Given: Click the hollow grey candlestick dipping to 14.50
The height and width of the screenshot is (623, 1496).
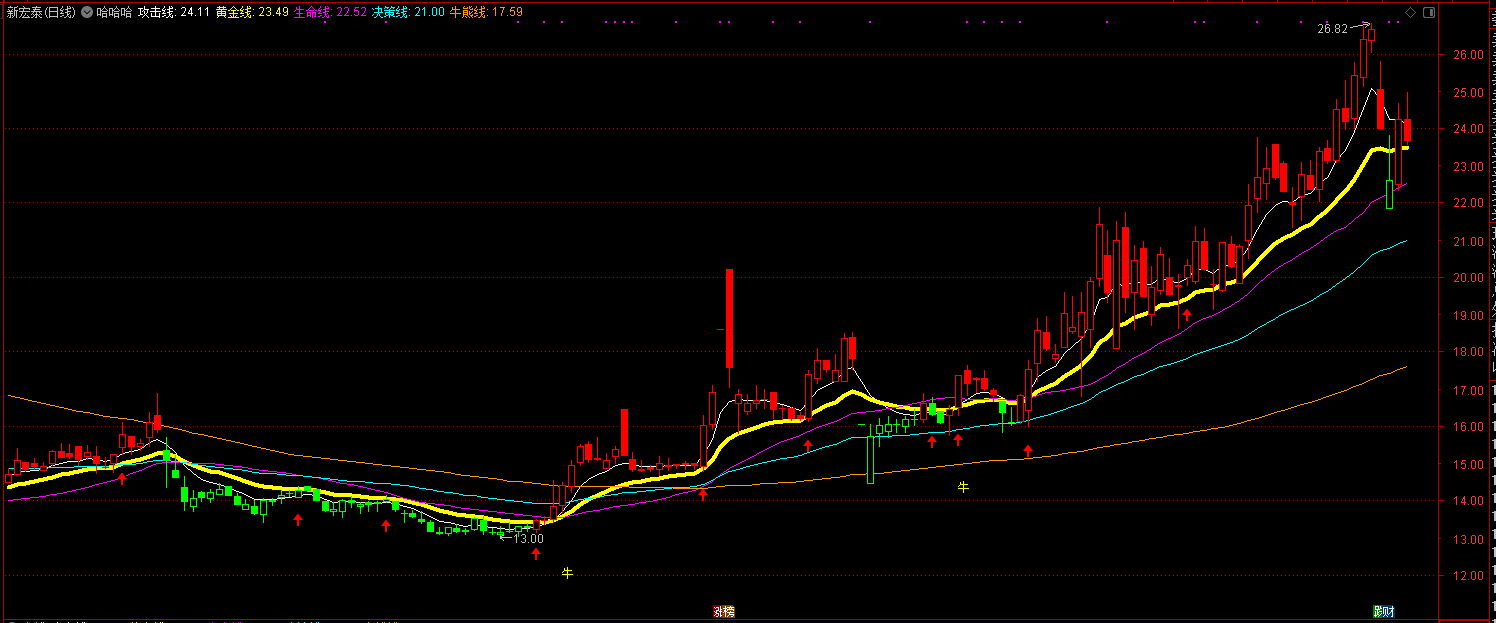Looking at the screenshot, I should point(870,460).
